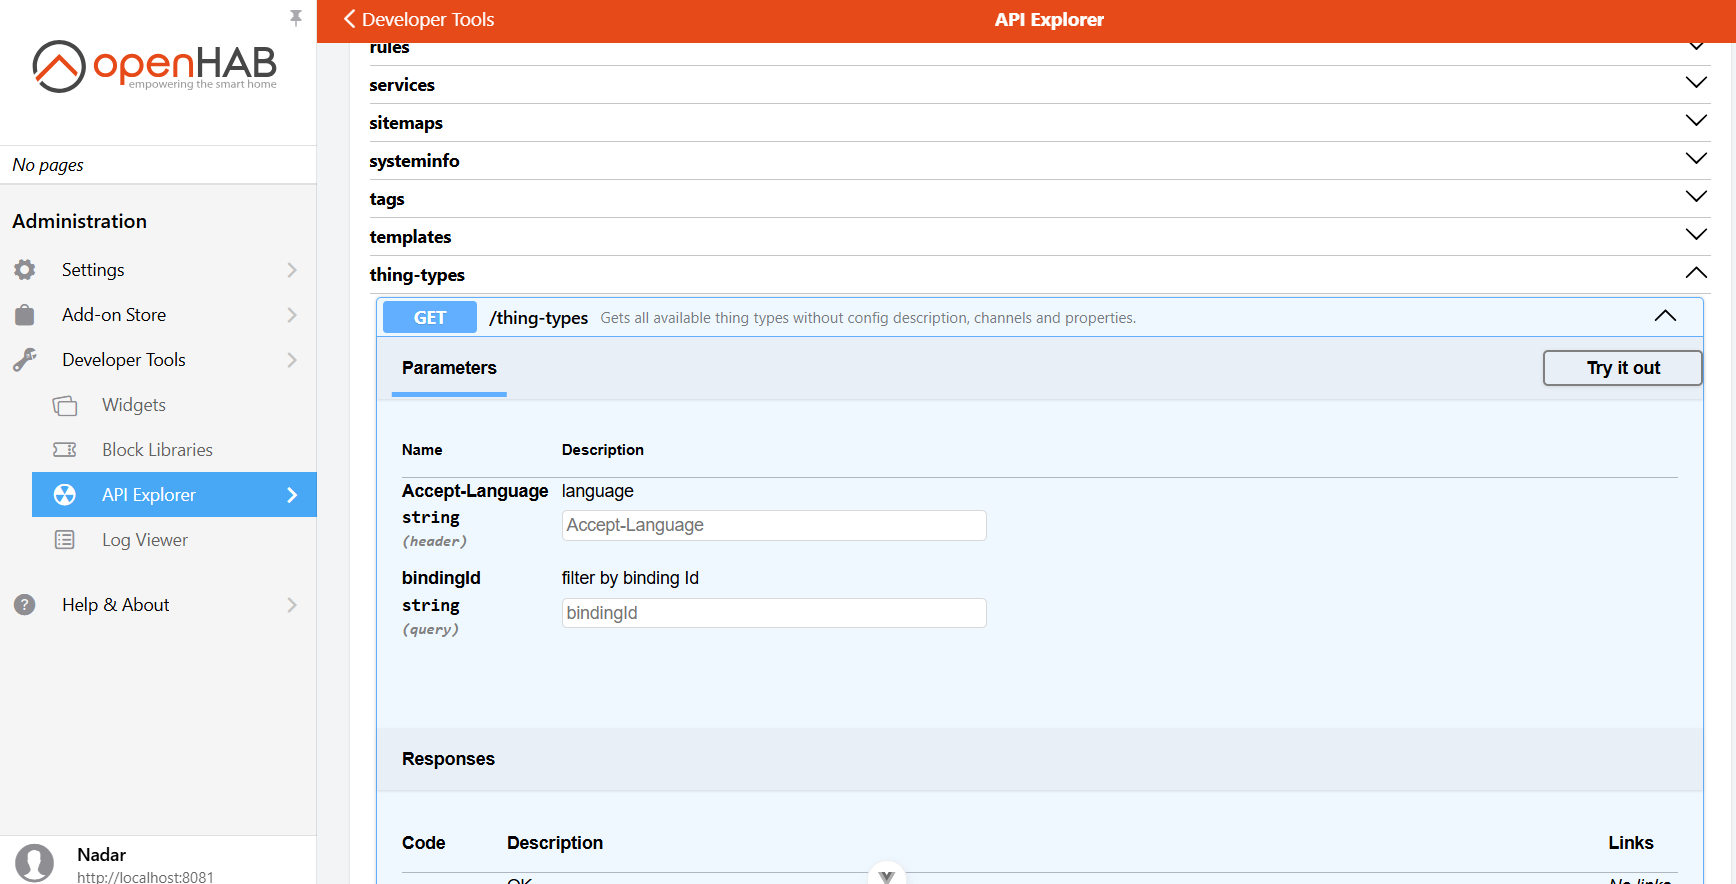
Task: Collapse the thing-types section
Action: pos(1695,273)
